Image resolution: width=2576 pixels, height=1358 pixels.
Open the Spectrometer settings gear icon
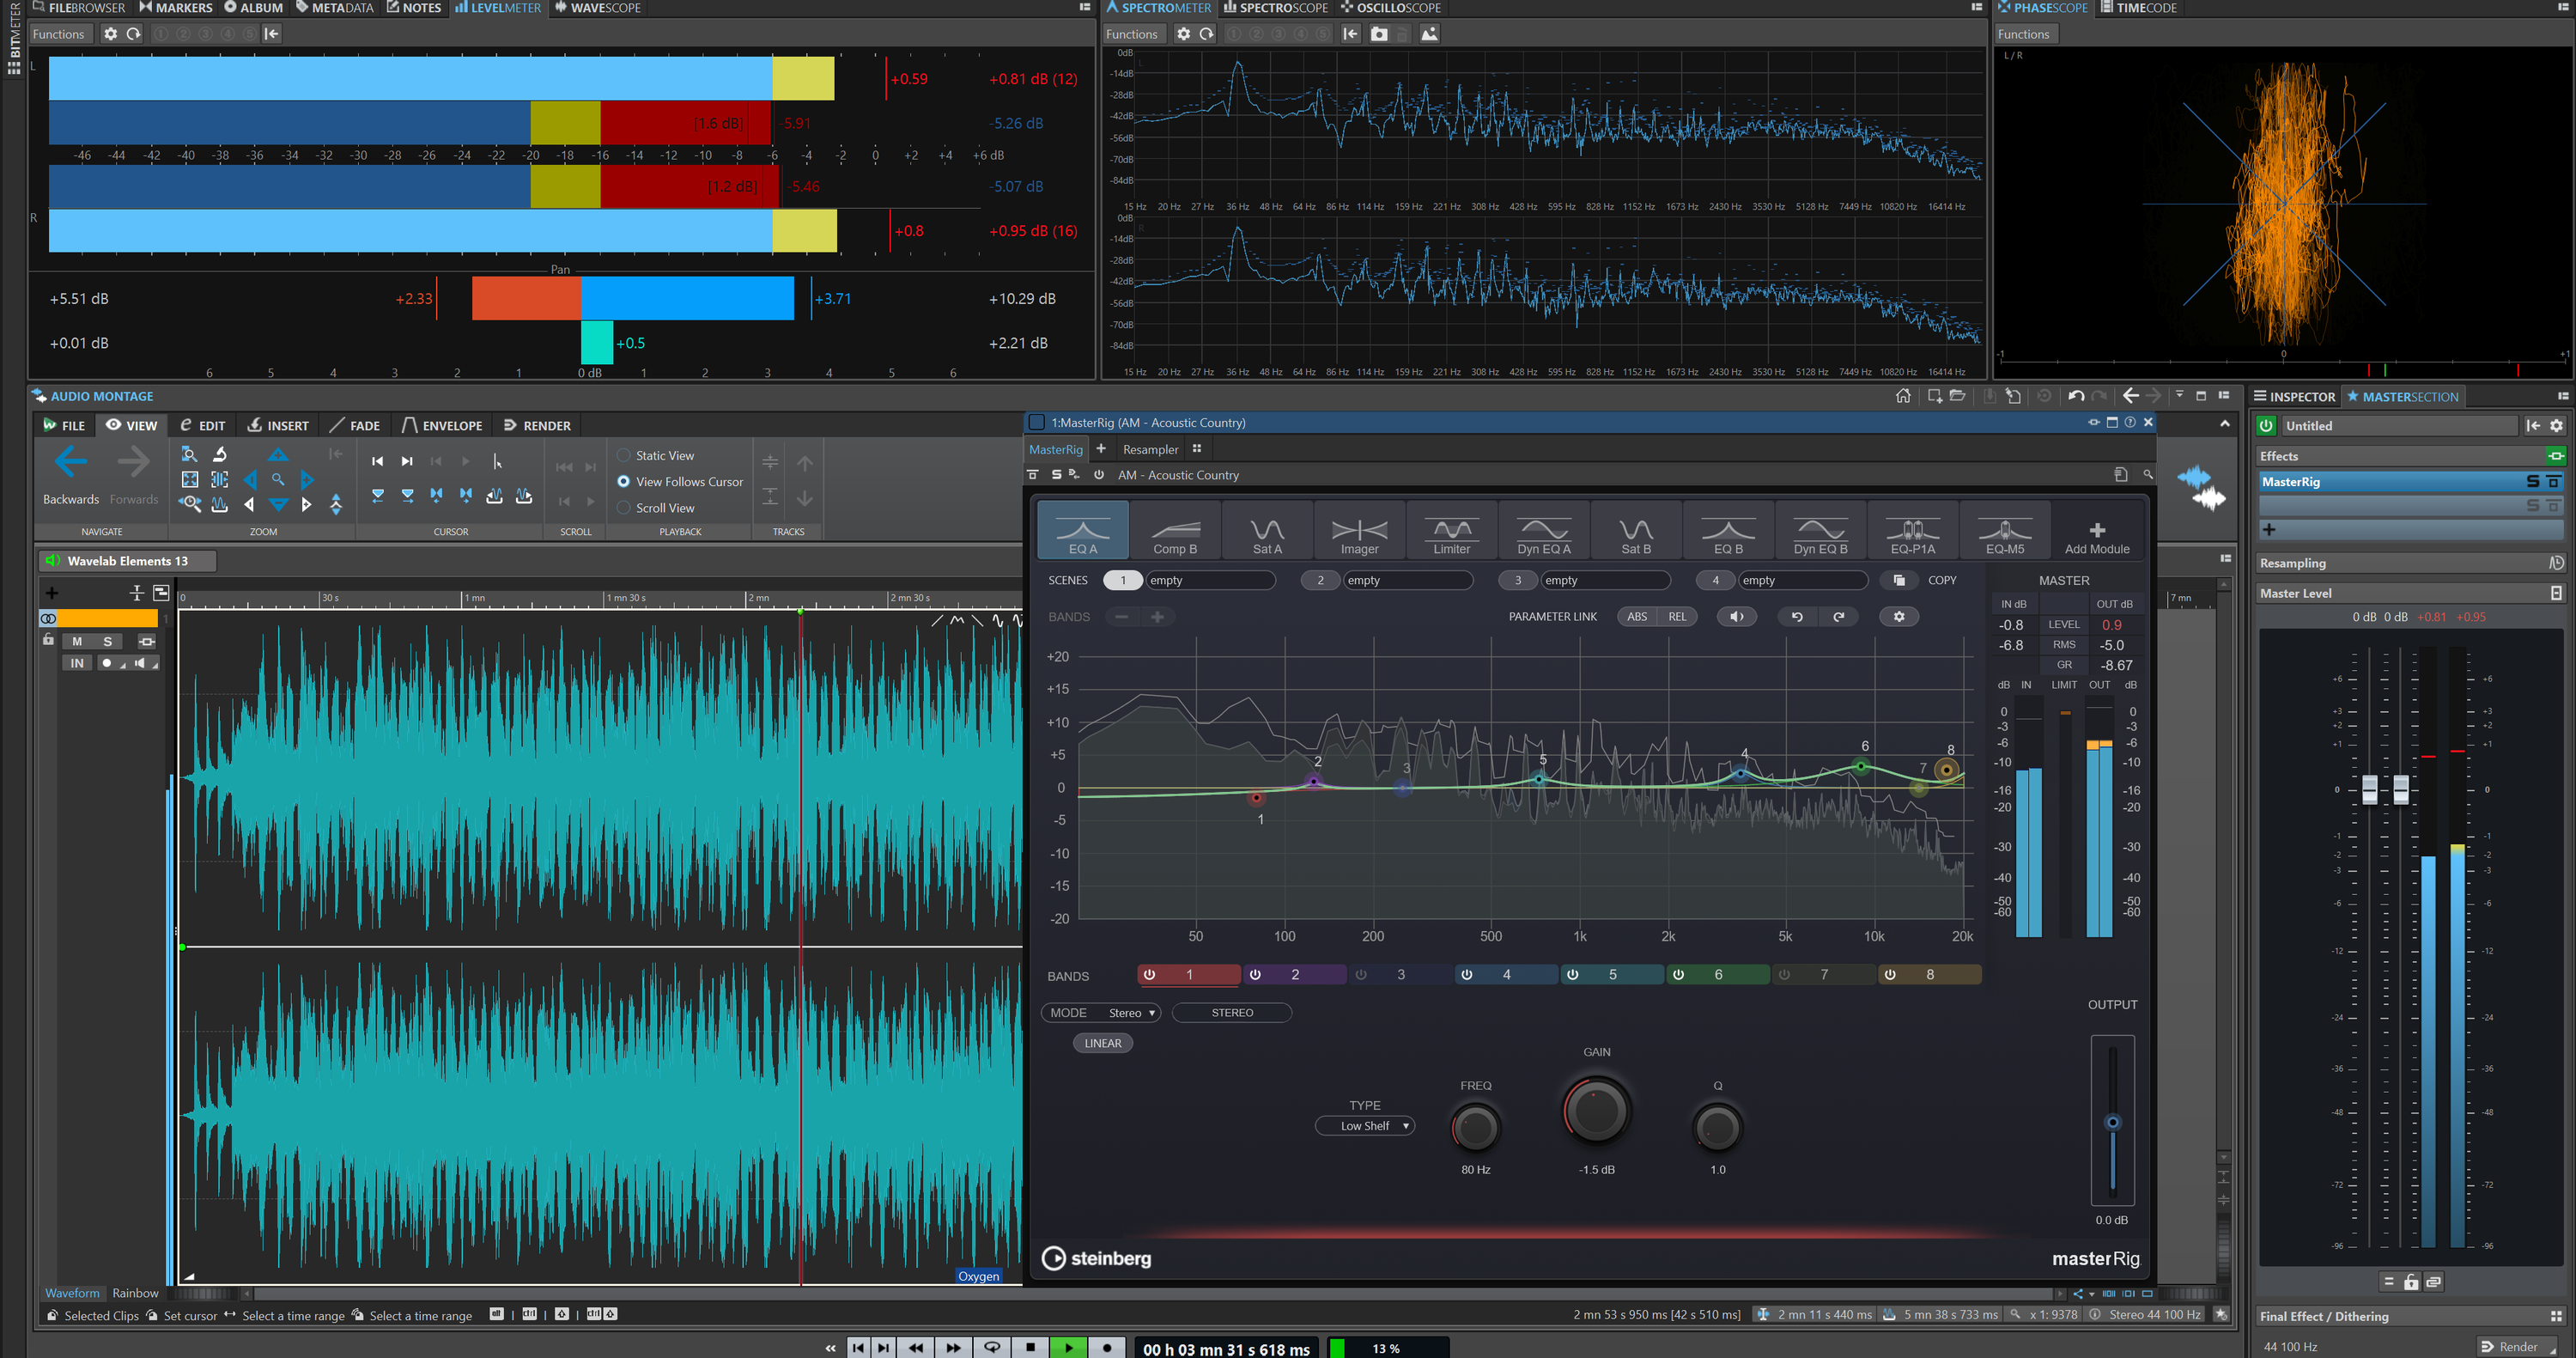1183,33
